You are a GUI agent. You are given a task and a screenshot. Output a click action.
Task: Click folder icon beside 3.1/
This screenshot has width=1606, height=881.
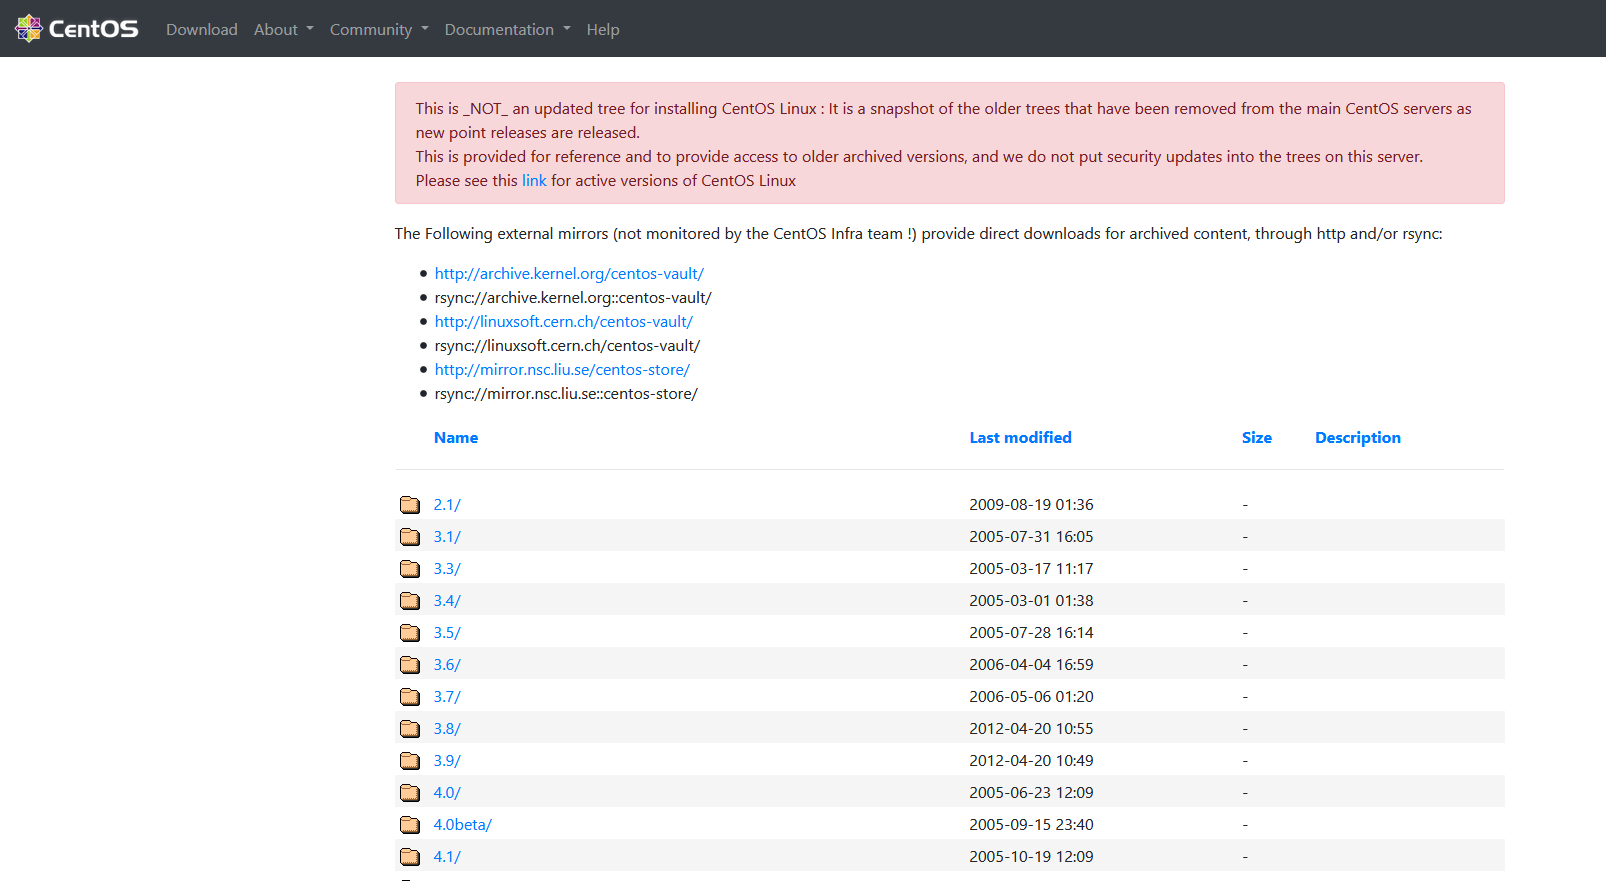(x=410, y=536)
